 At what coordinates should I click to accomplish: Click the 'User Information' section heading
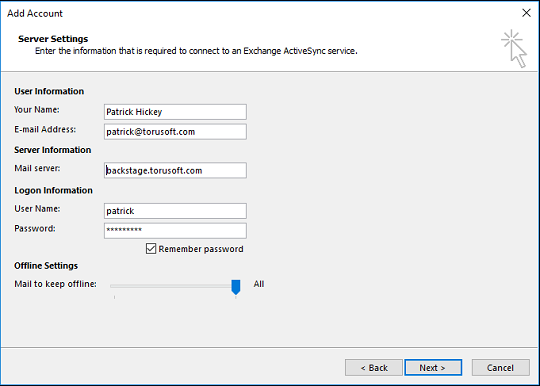pos(49,91)
